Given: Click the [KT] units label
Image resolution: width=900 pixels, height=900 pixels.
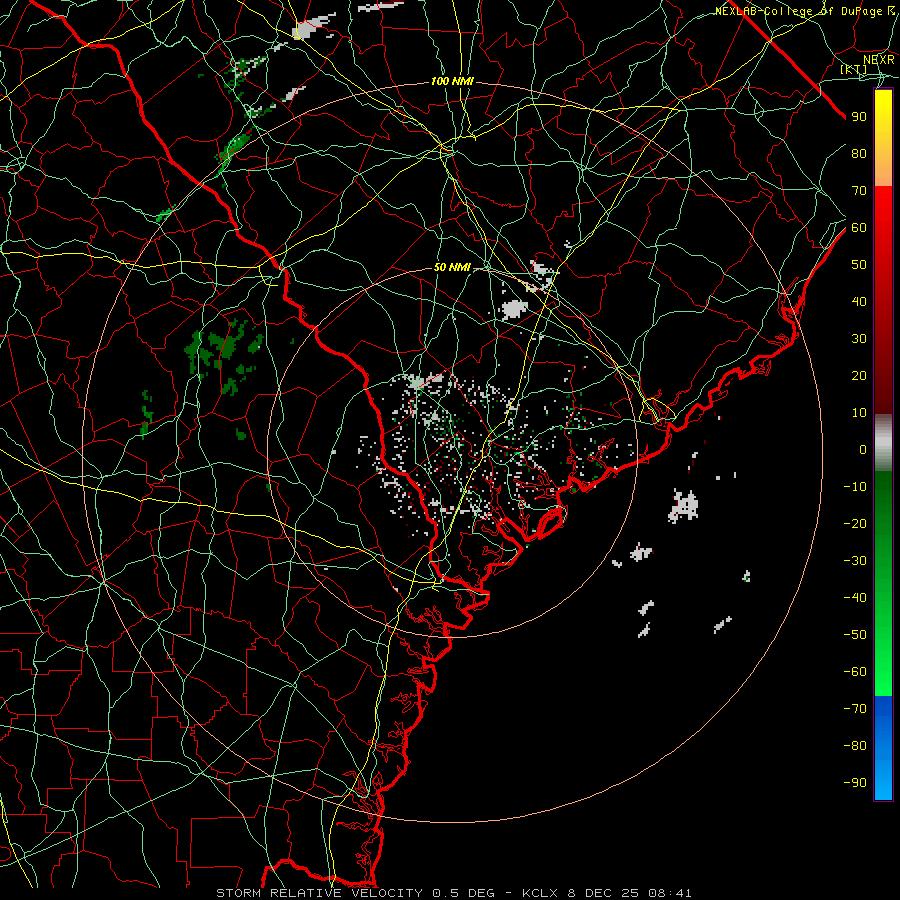Looking at the screenshot, I should (854, 70).
